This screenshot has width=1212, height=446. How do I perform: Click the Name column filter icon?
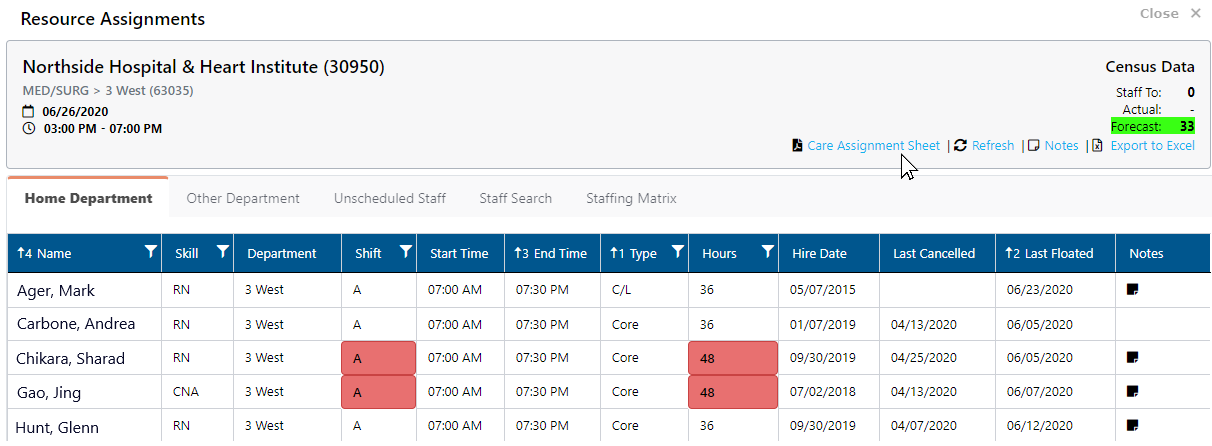[150, 253]
